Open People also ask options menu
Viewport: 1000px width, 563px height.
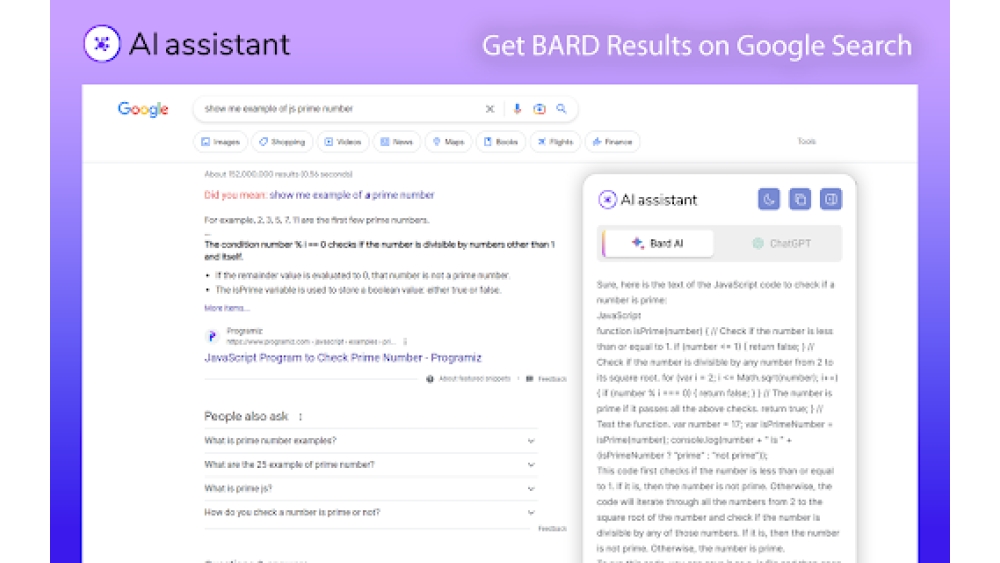tap(300, 417)
